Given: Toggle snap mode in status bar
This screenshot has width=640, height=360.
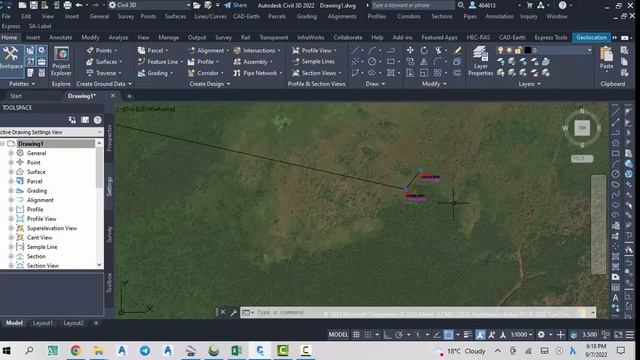Looking at the screenshot, I should [x=368, y=335].
